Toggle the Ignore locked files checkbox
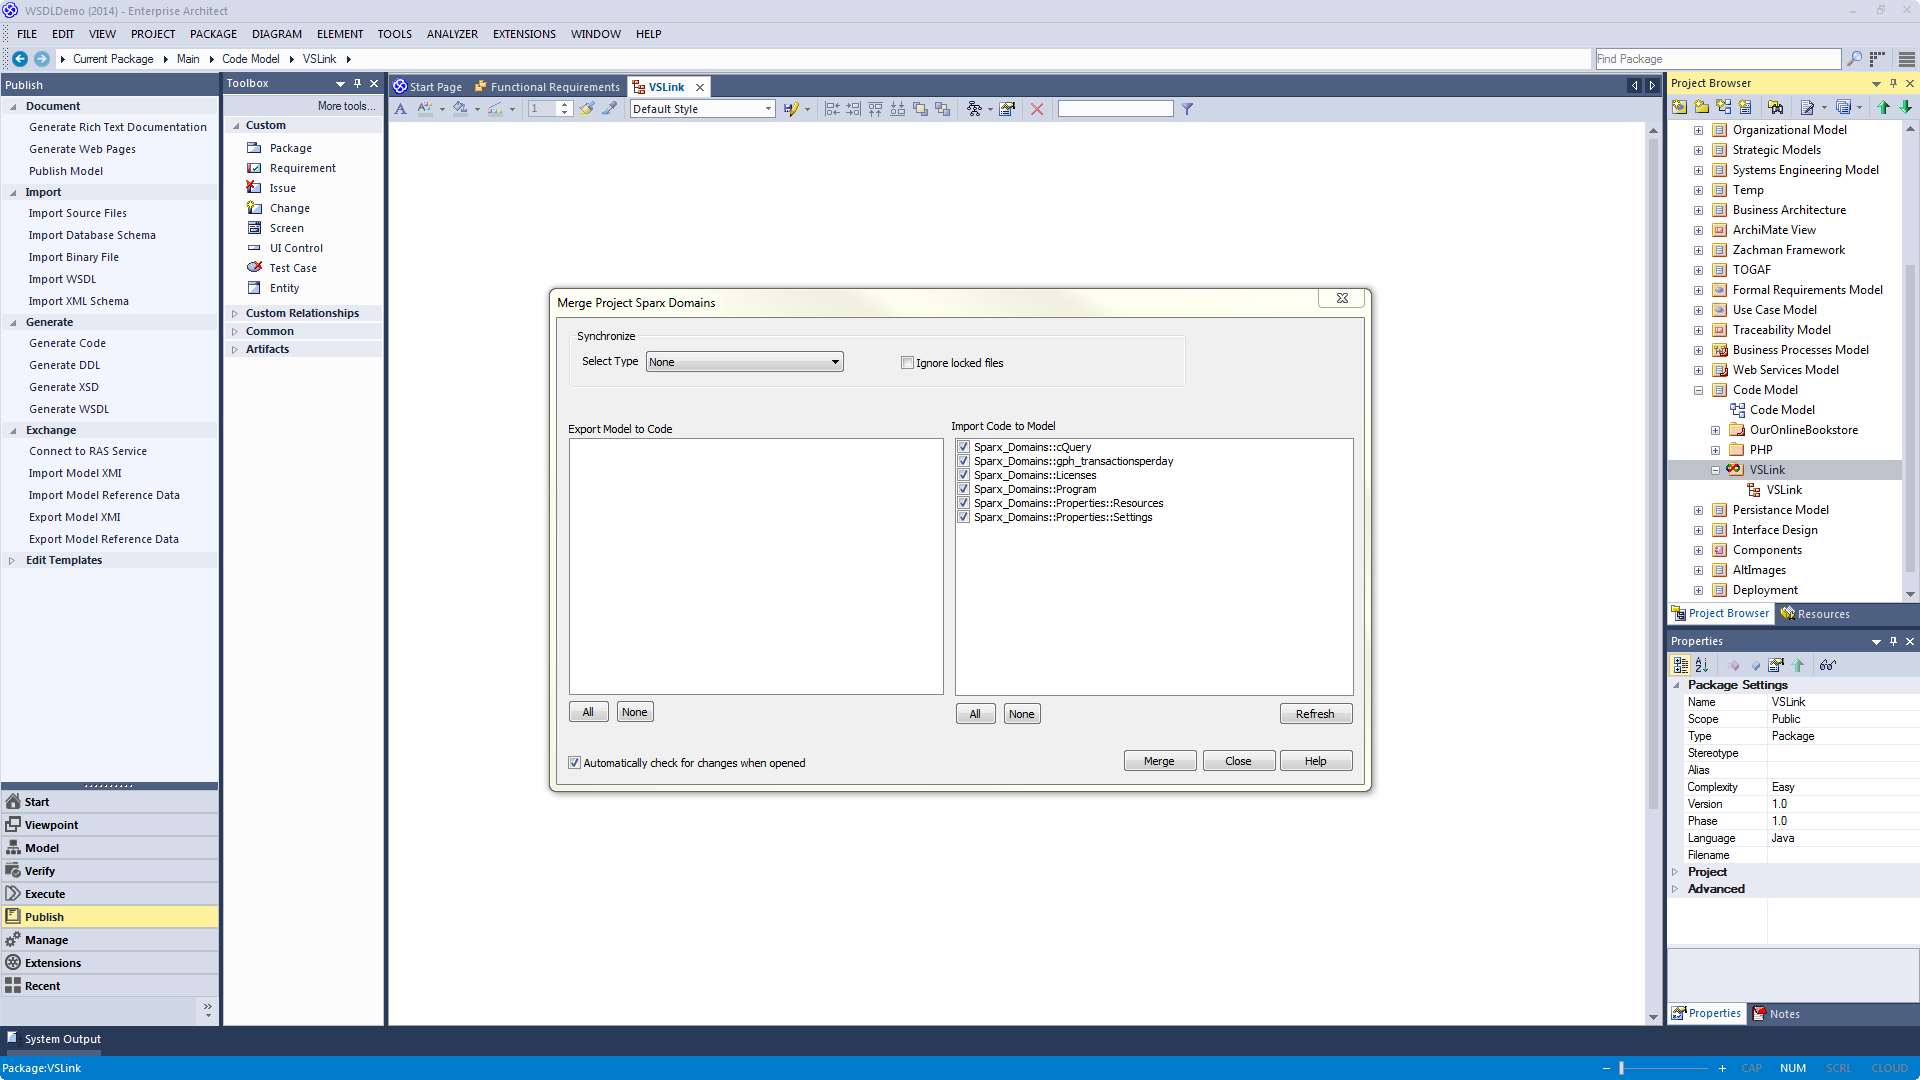The width and height of the screenshot is (1920, 1080). [907, 363]
